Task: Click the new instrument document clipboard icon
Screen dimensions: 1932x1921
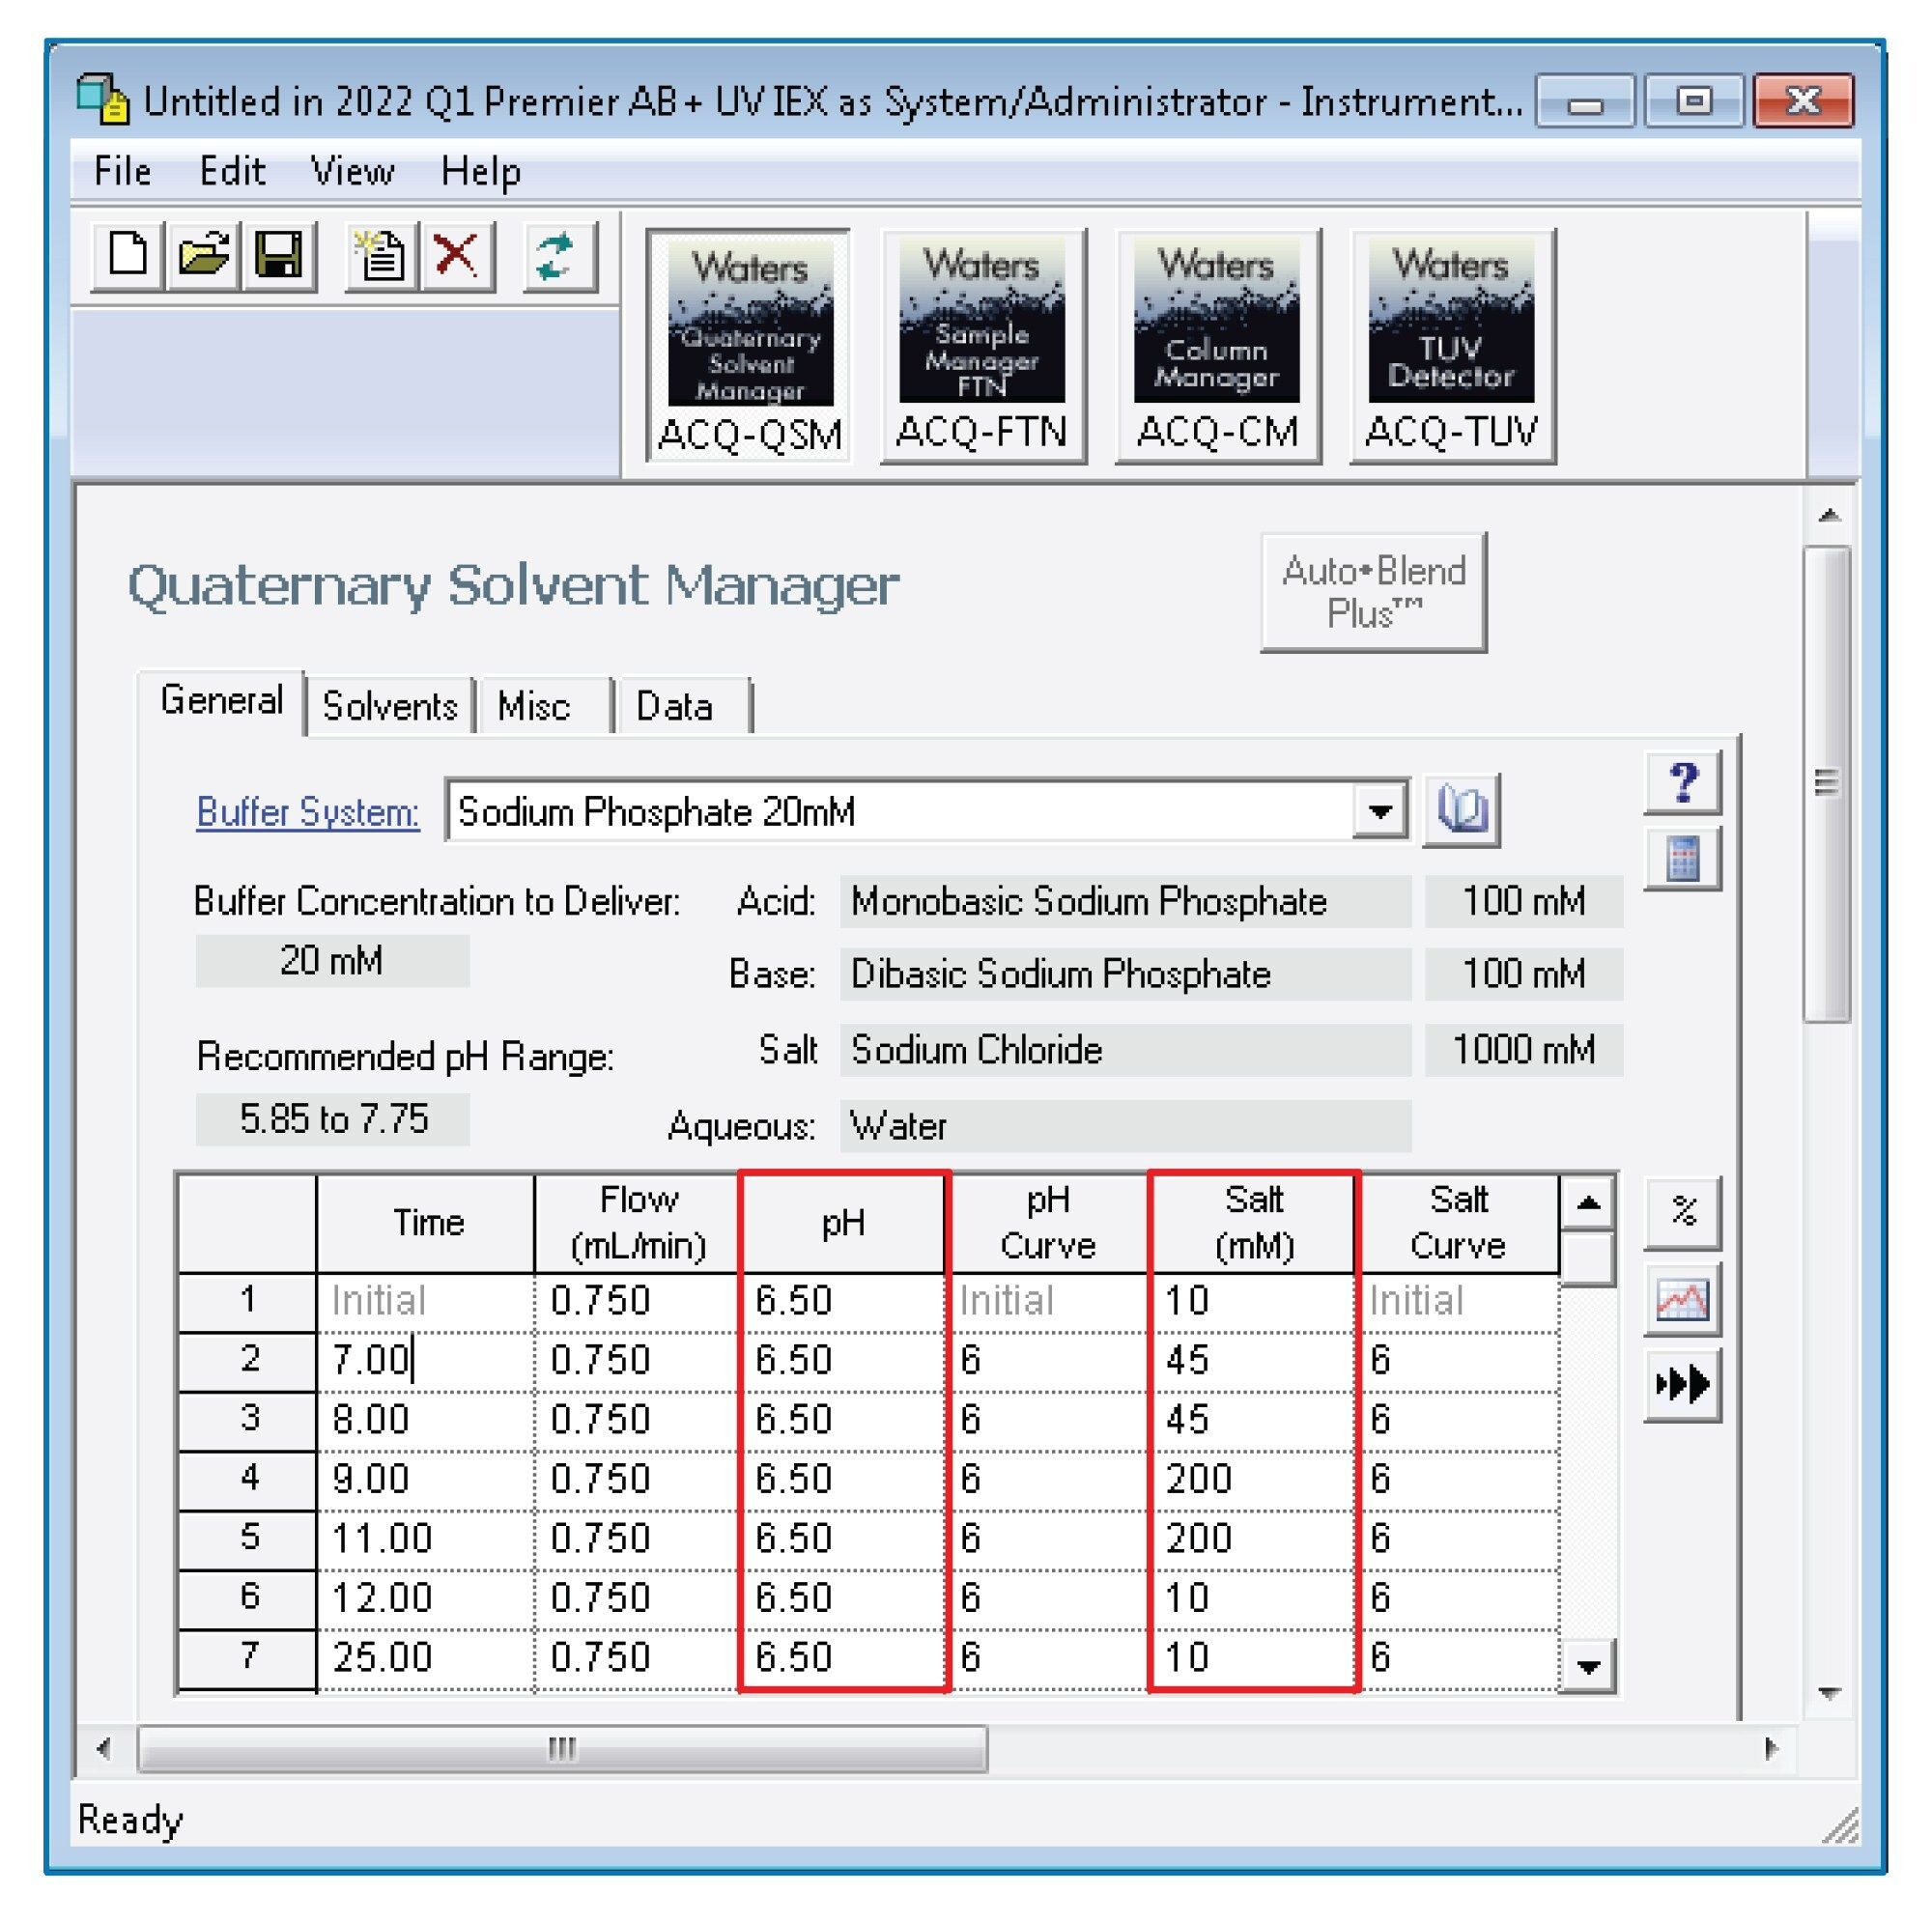Action: [x=381, y=256]
